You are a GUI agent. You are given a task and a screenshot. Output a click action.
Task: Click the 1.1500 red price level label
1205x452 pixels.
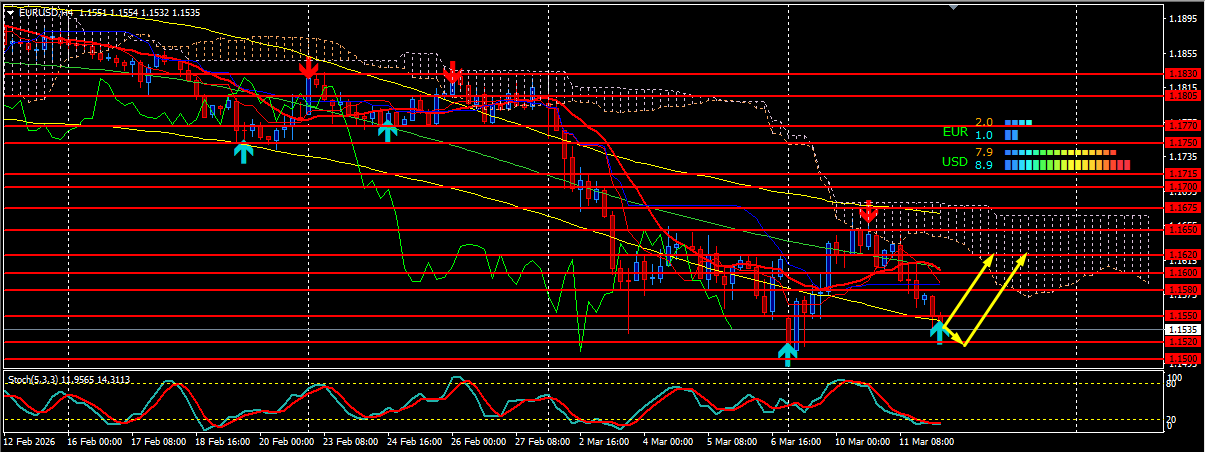tap(1184, 358)
